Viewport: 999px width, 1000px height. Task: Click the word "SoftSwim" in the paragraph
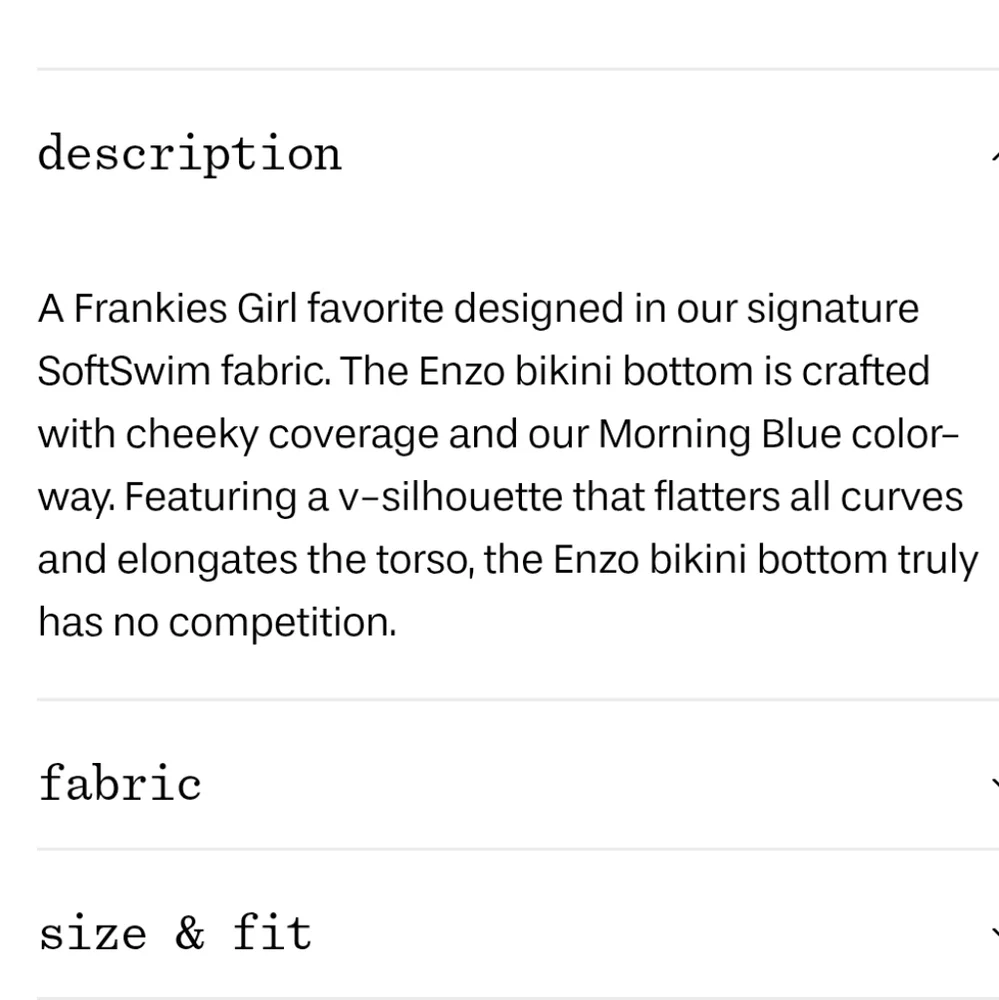coord(124,371)
